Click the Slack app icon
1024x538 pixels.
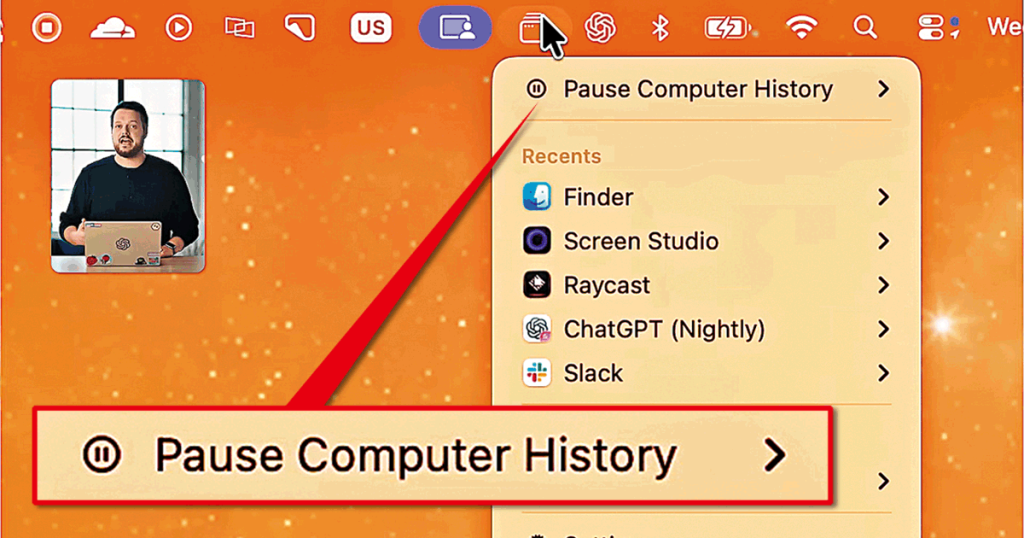[x=537, y=373]
